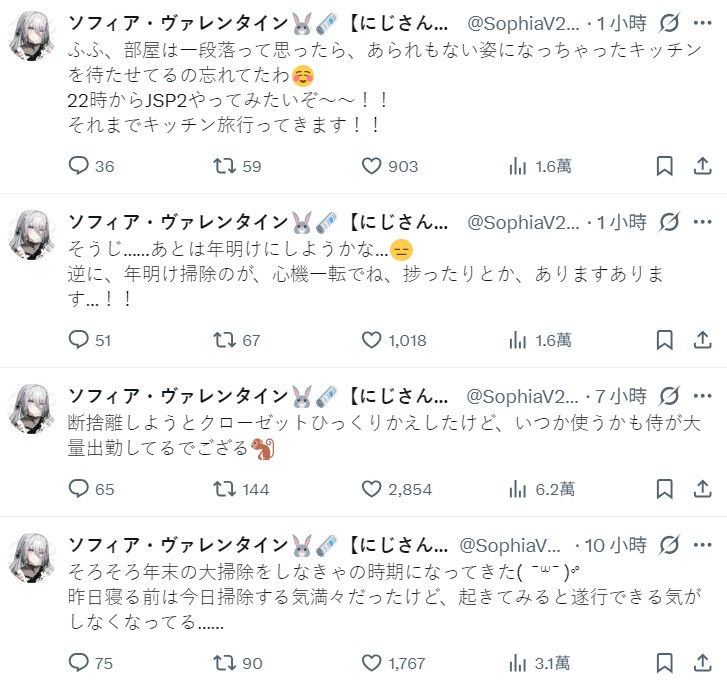The height and width of the screenshot is (683, 727).
Task: Like the tweet with 903 likes
Action: pos(372,166)
